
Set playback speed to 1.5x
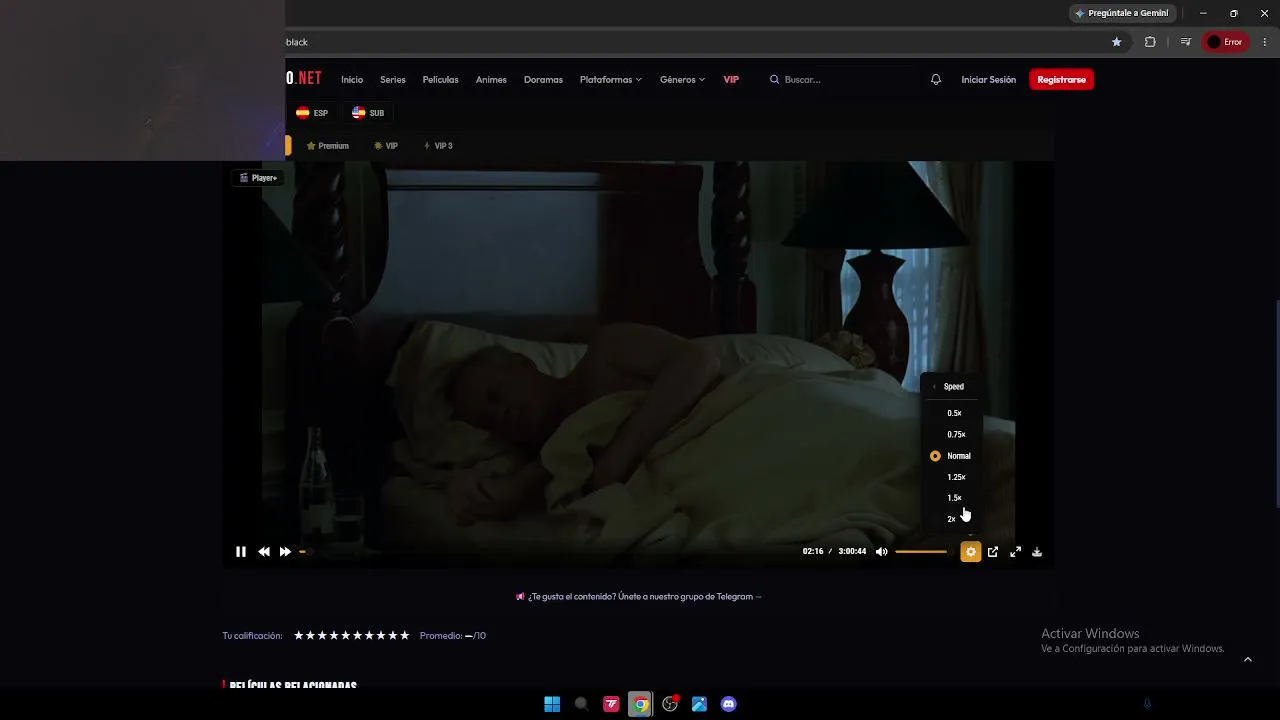pyautogui.click(x=951, y=498)
